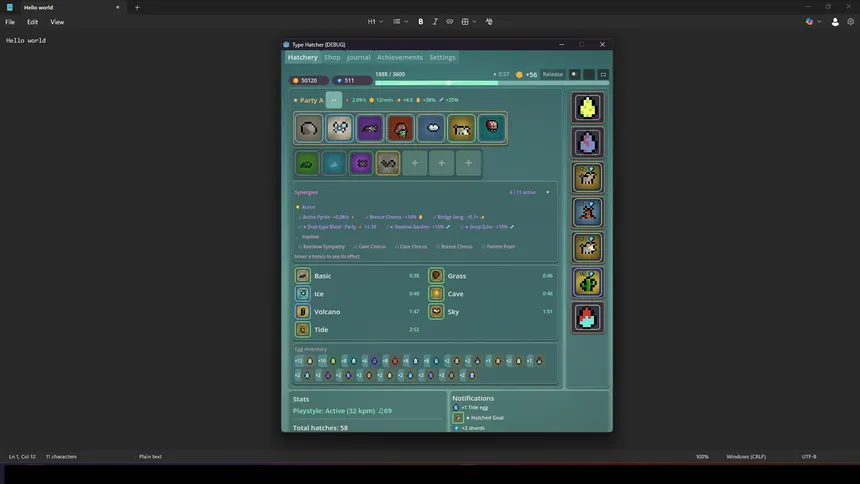Open the H1 heading dropdown
Screen dimensions: 860x484
pyautogui.click(x=375, y=21)
